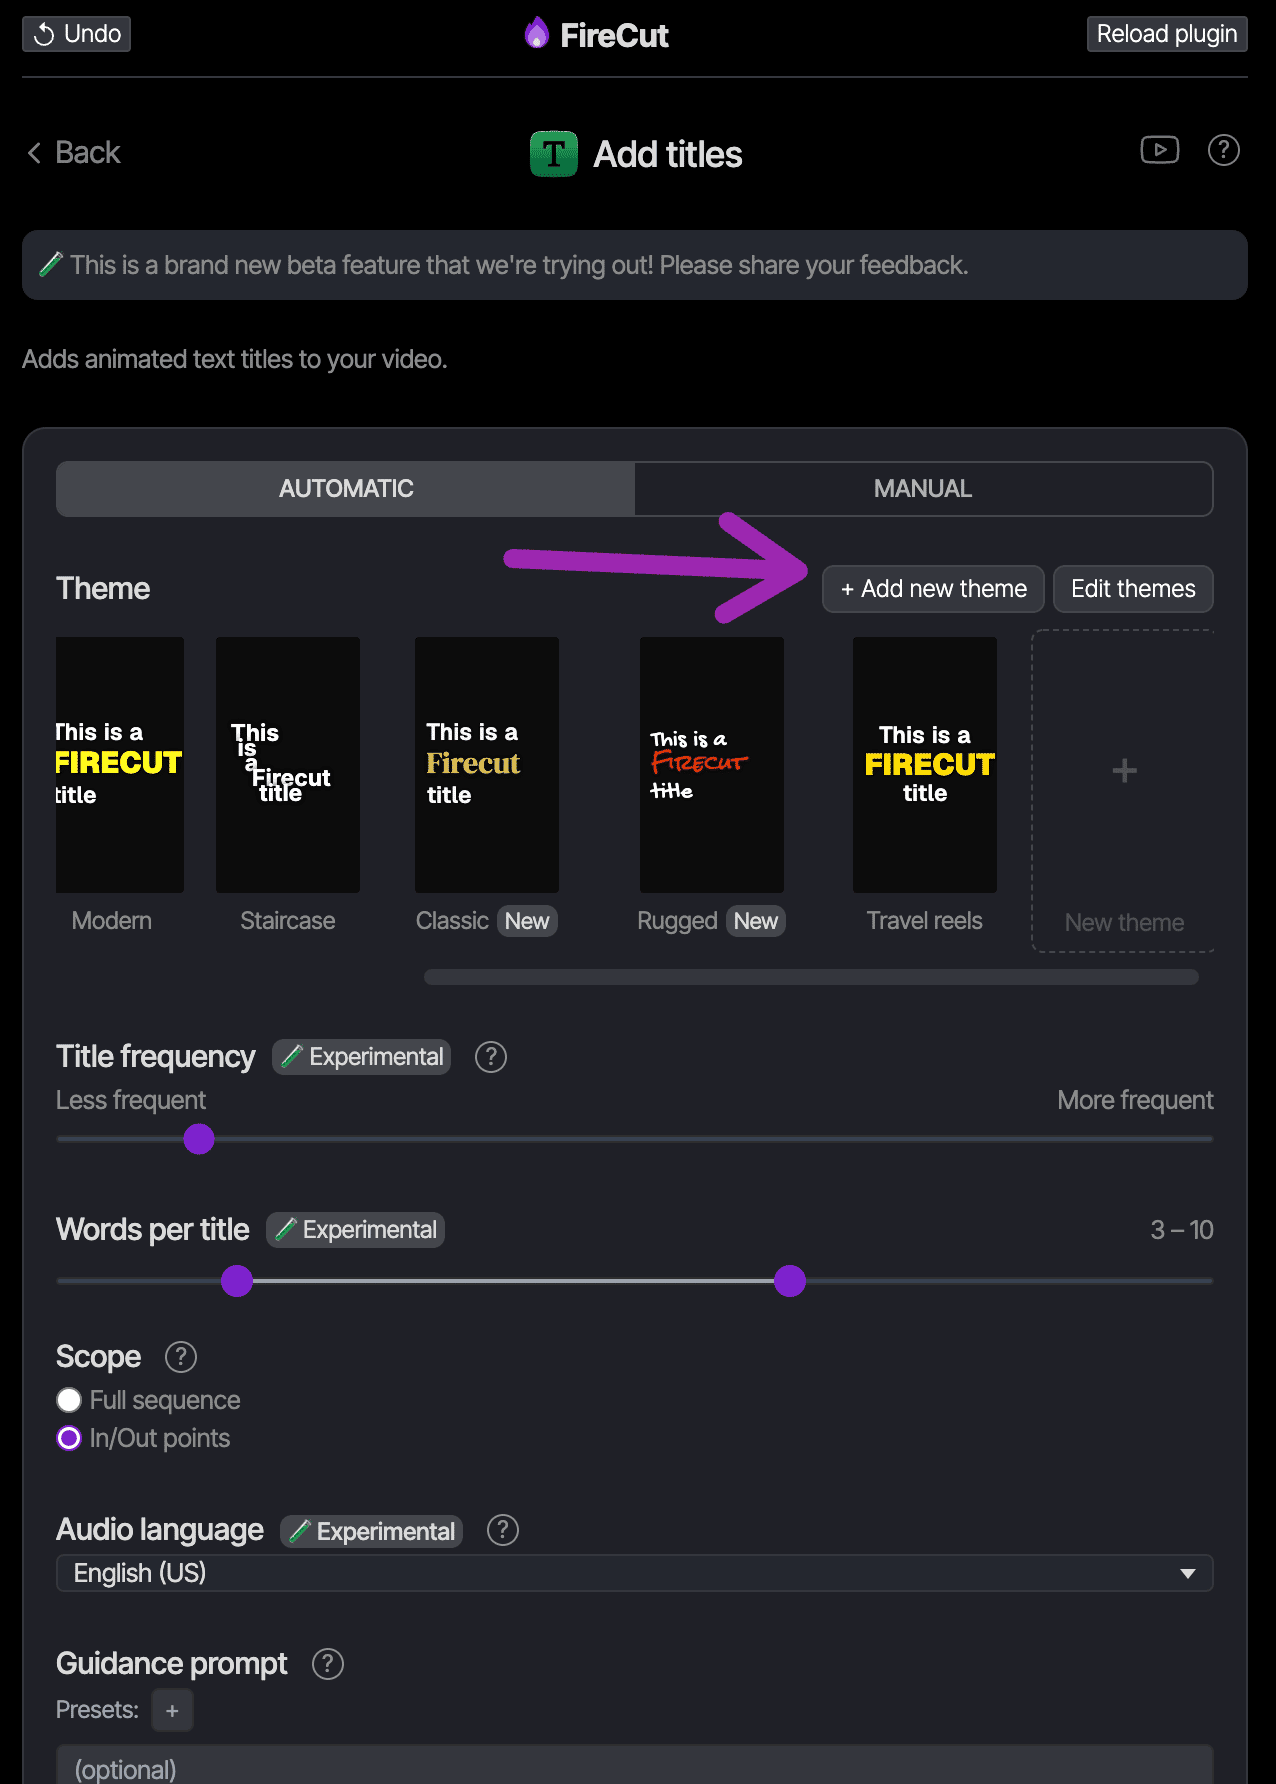
Task: Switch to the AUTOMATIC tab
Action: click(x=346, y=489)
